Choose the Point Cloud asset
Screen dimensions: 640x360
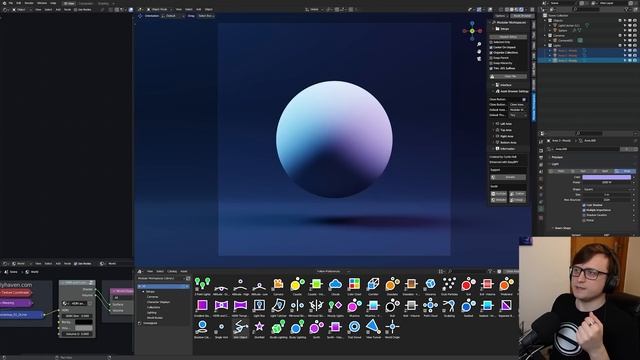[430, 305]
